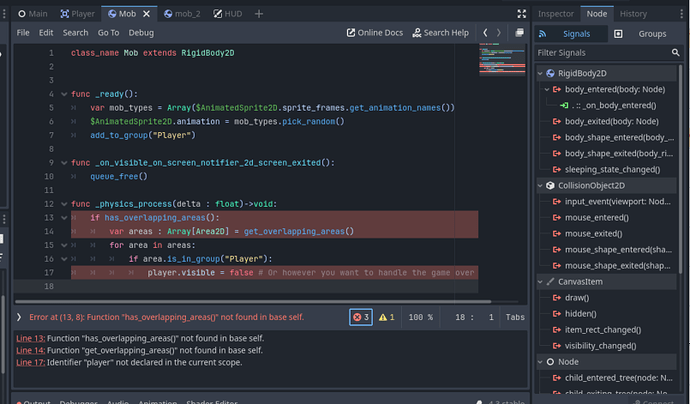Fold the for loop at line 15
The height and width of the screenshot is (404, 690).
(x=64, y=245)
